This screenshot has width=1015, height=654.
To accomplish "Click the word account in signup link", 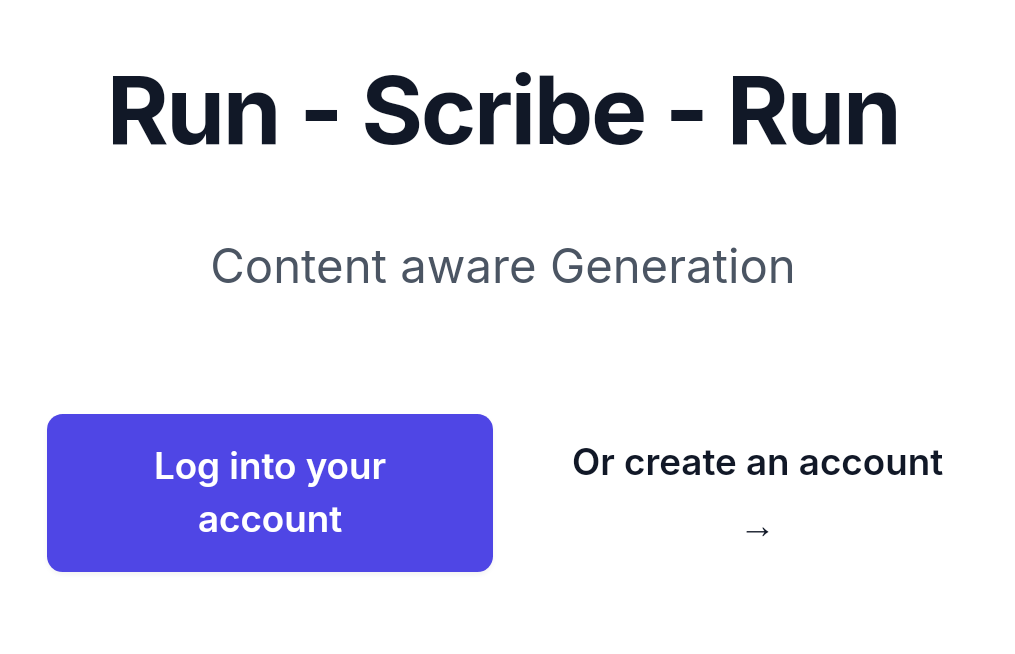I will pos(871,464).
